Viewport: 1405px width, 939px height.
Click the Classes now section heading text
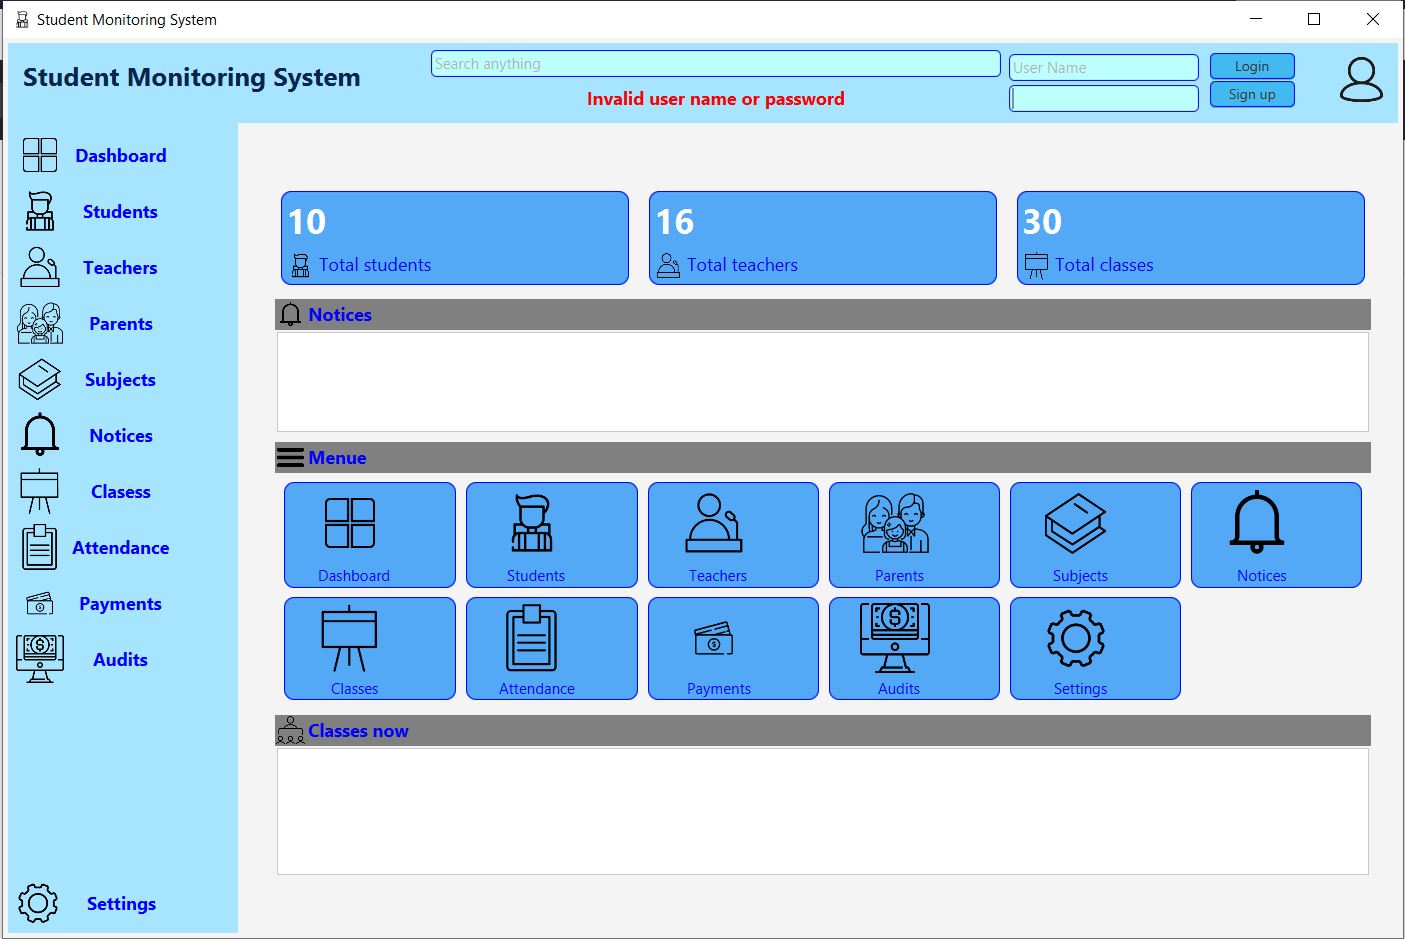pos(358,731)
